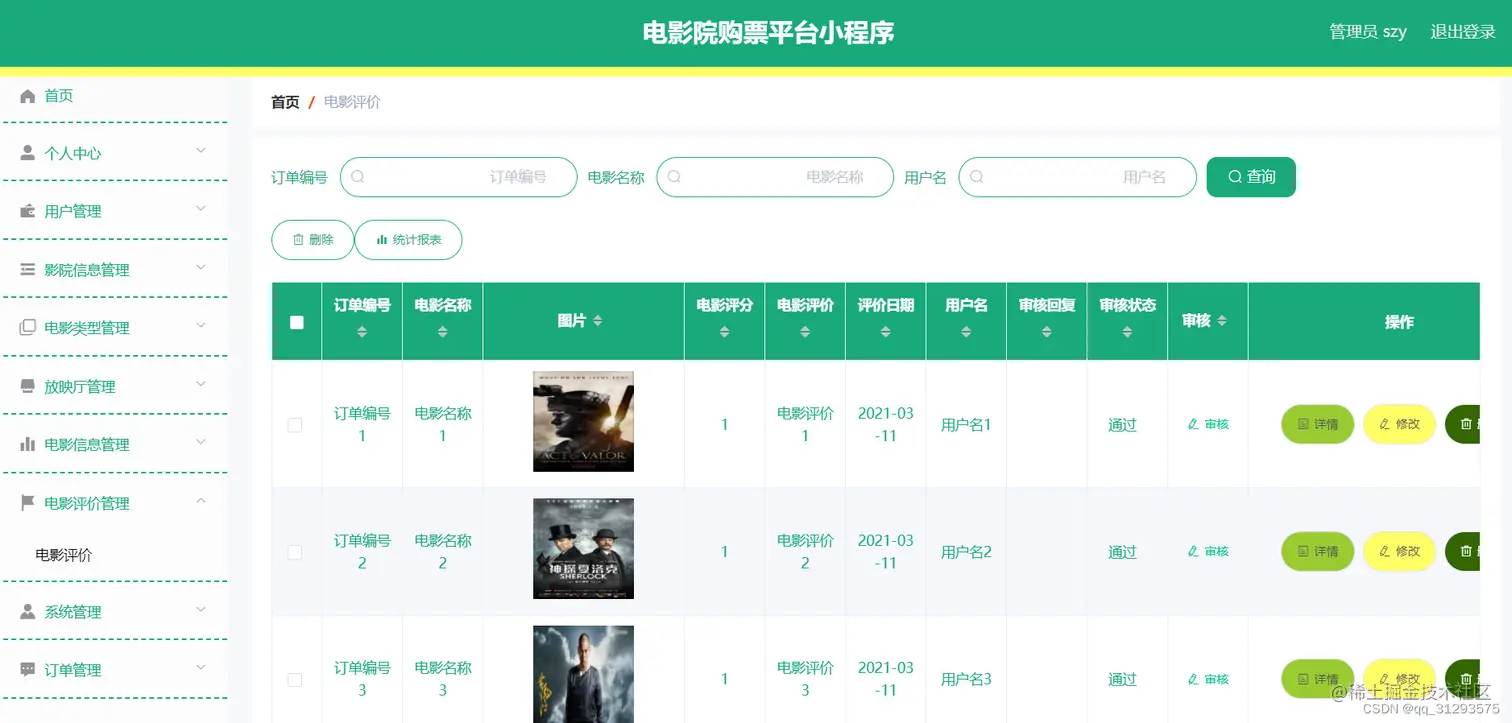1512x723 pixels.
Task: Click the 删除 button above the table
Action: click(312, 240)
